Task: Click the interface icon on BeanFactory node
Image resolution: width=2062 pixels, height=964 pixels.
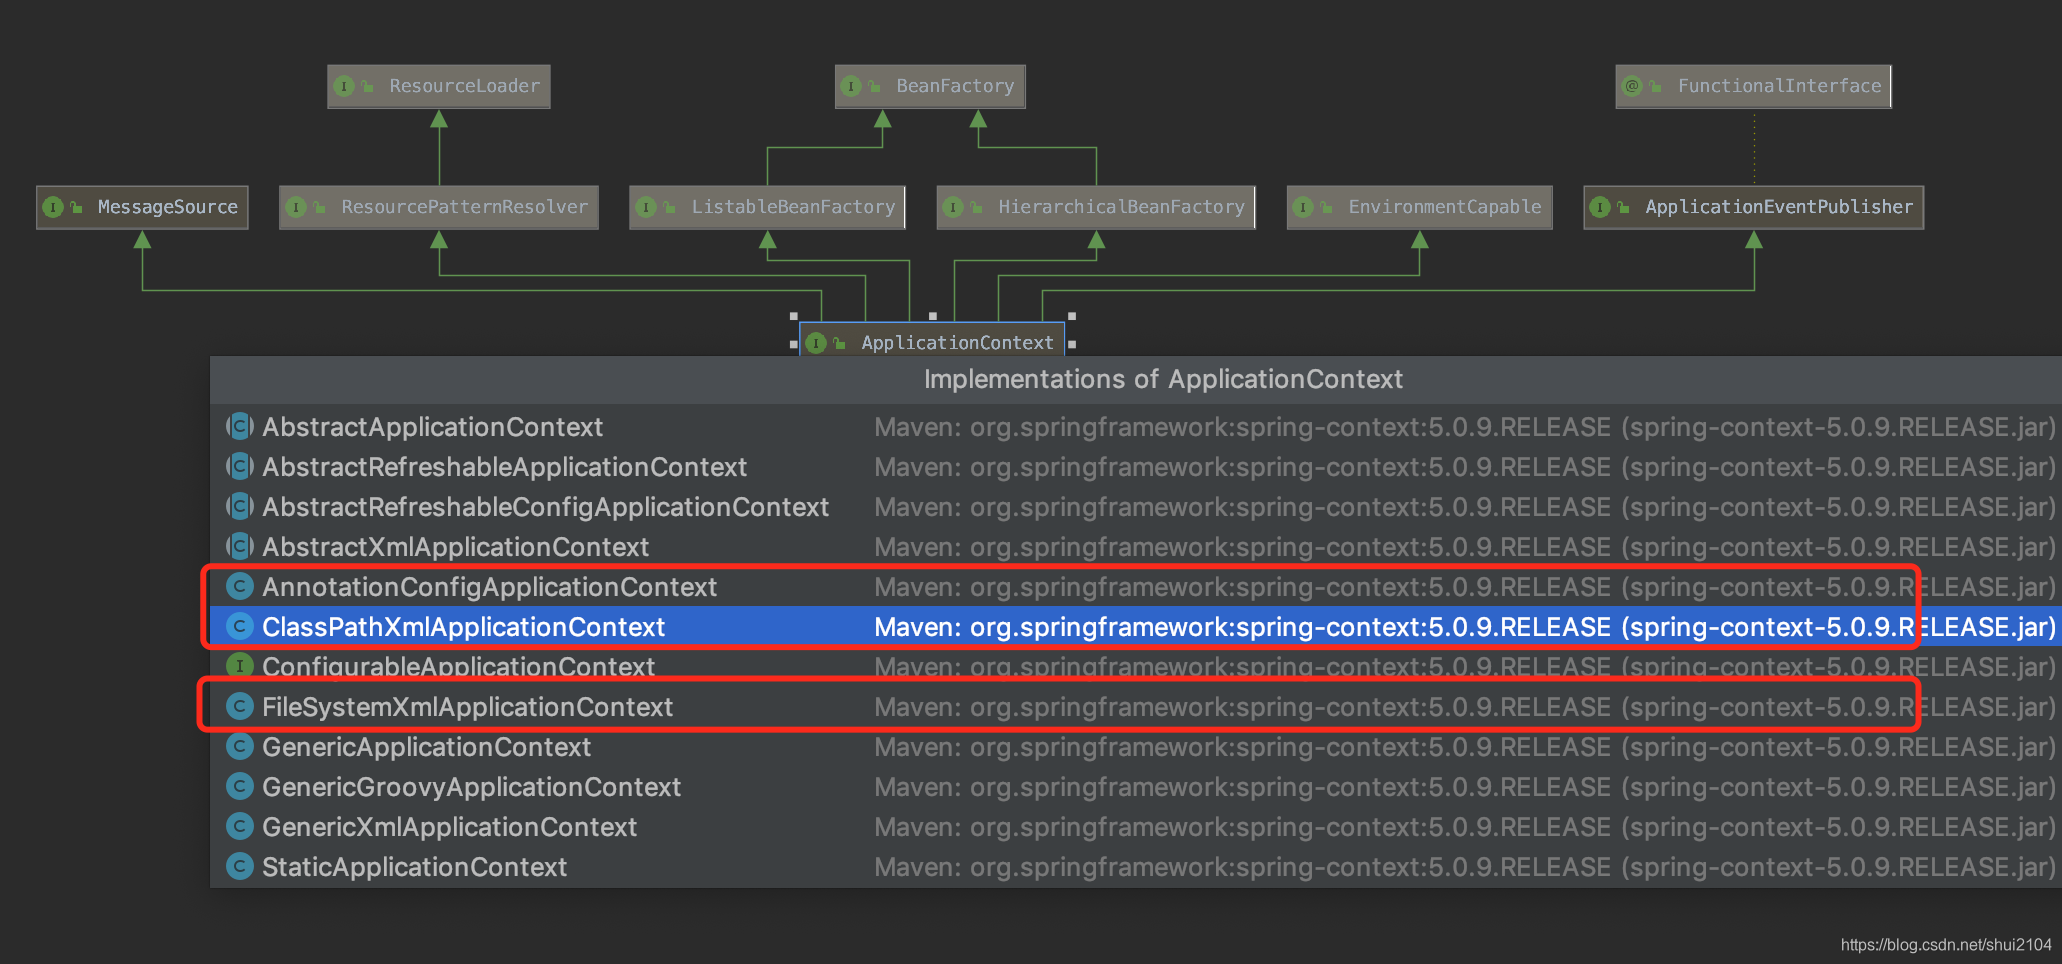Action: click(x=851, y=86)
